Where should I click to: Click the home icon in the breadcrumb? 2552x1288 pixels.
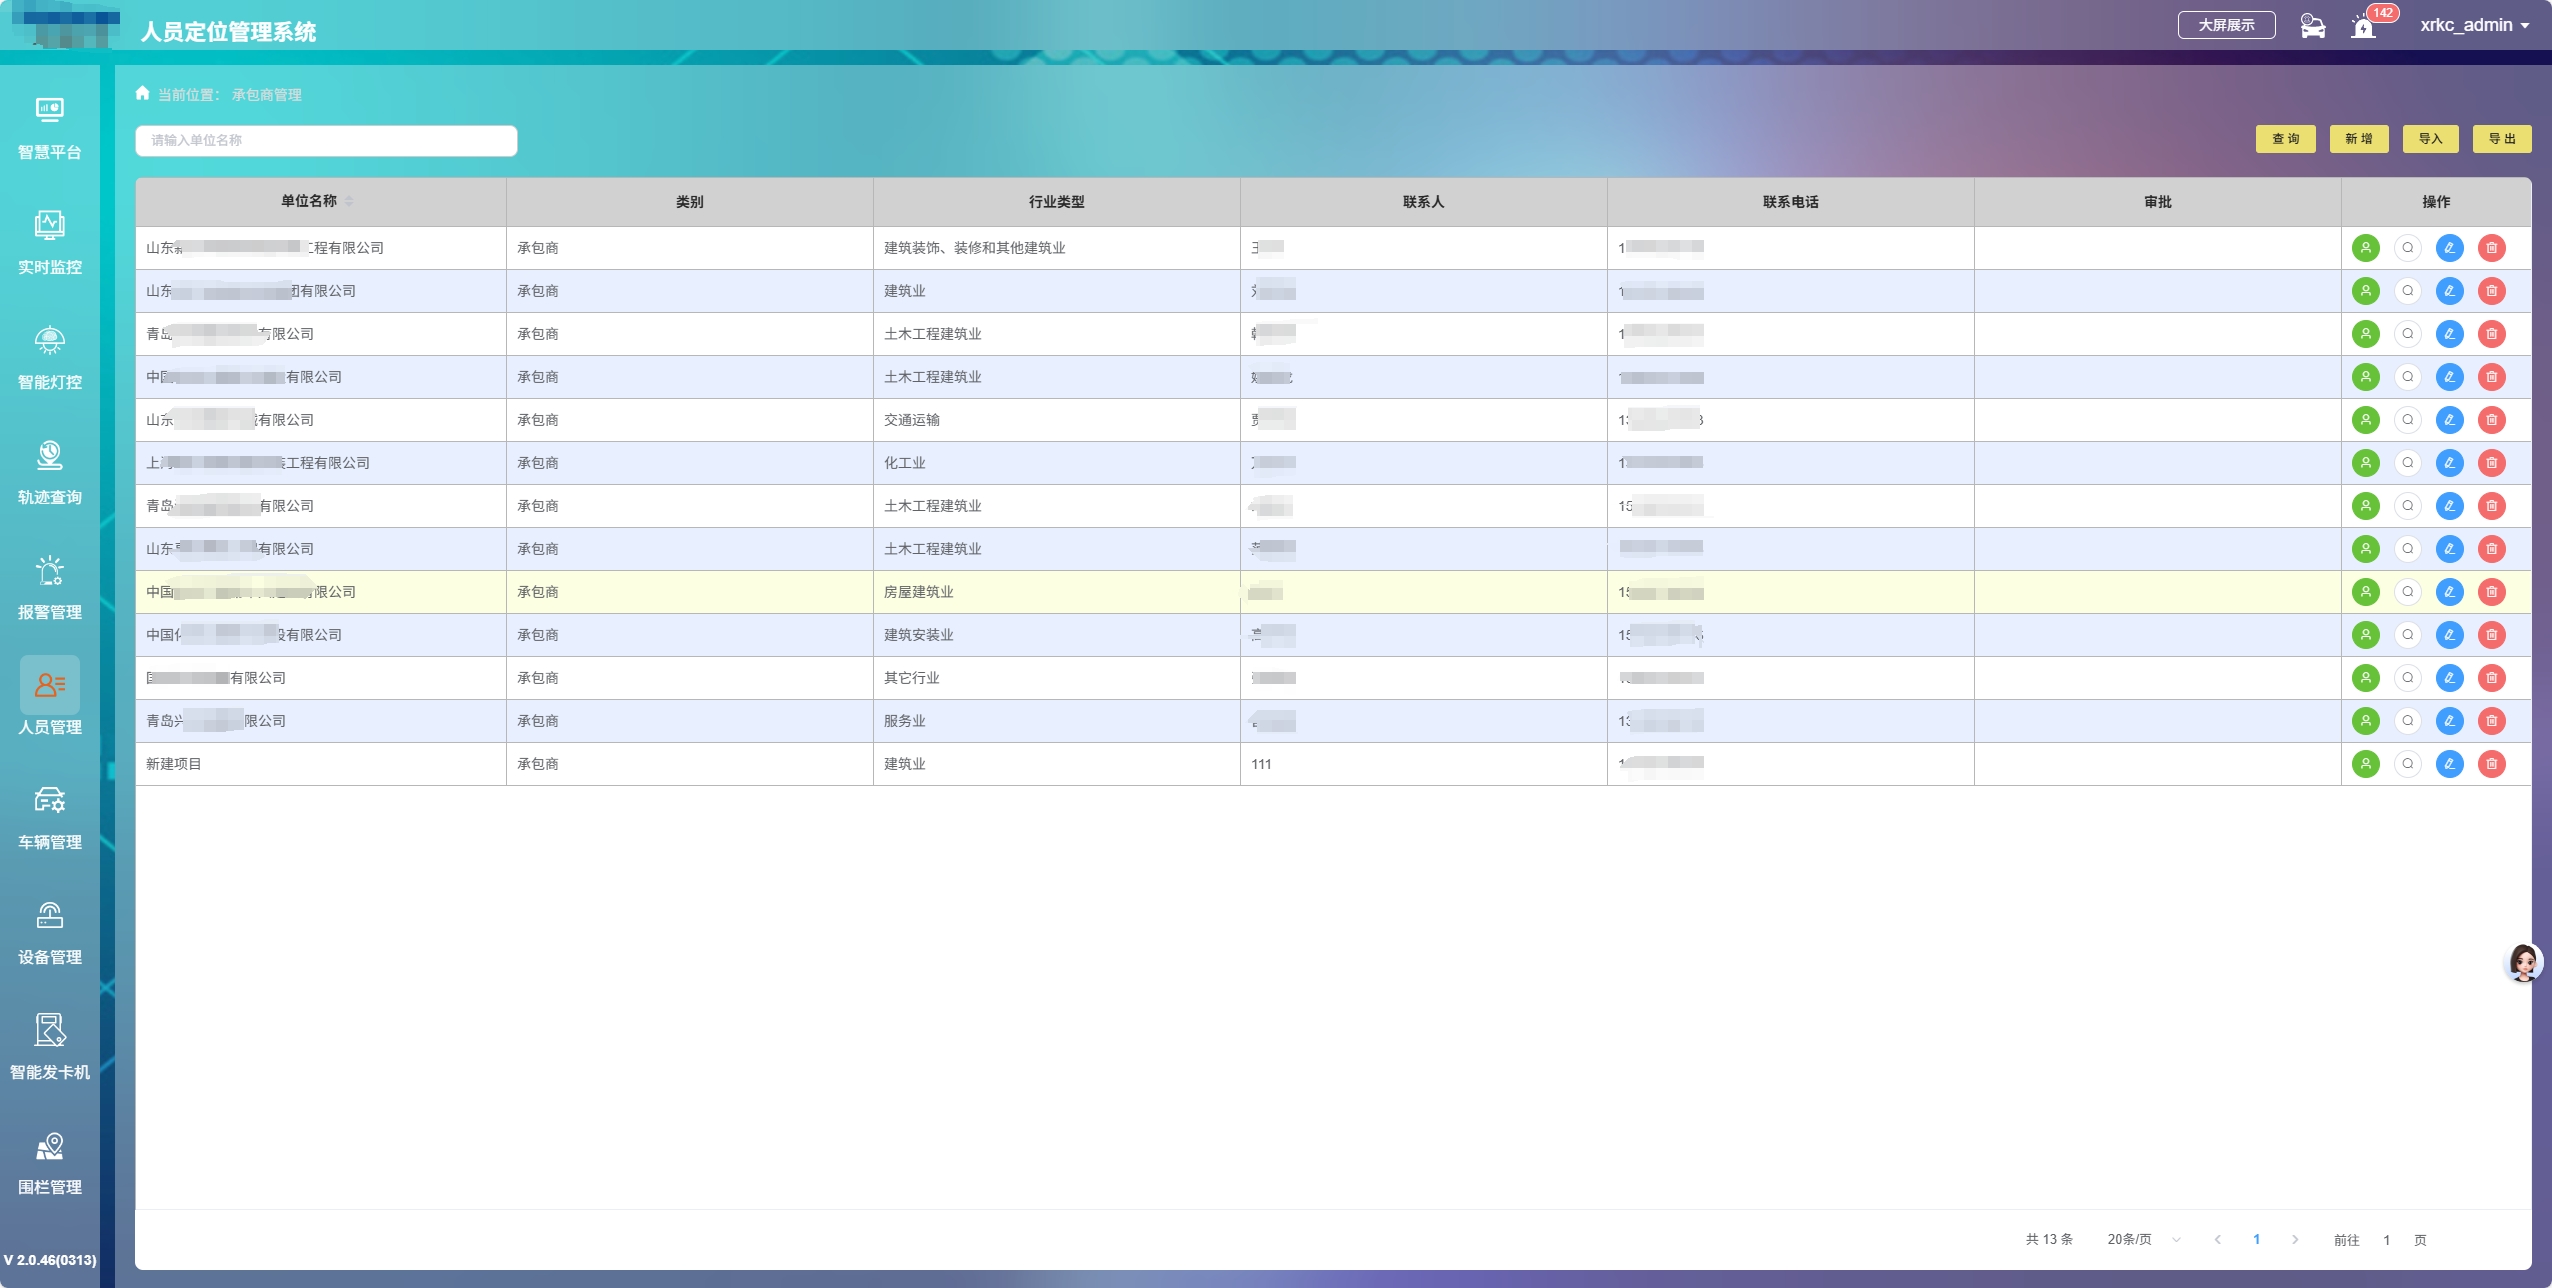pos(142,93)
